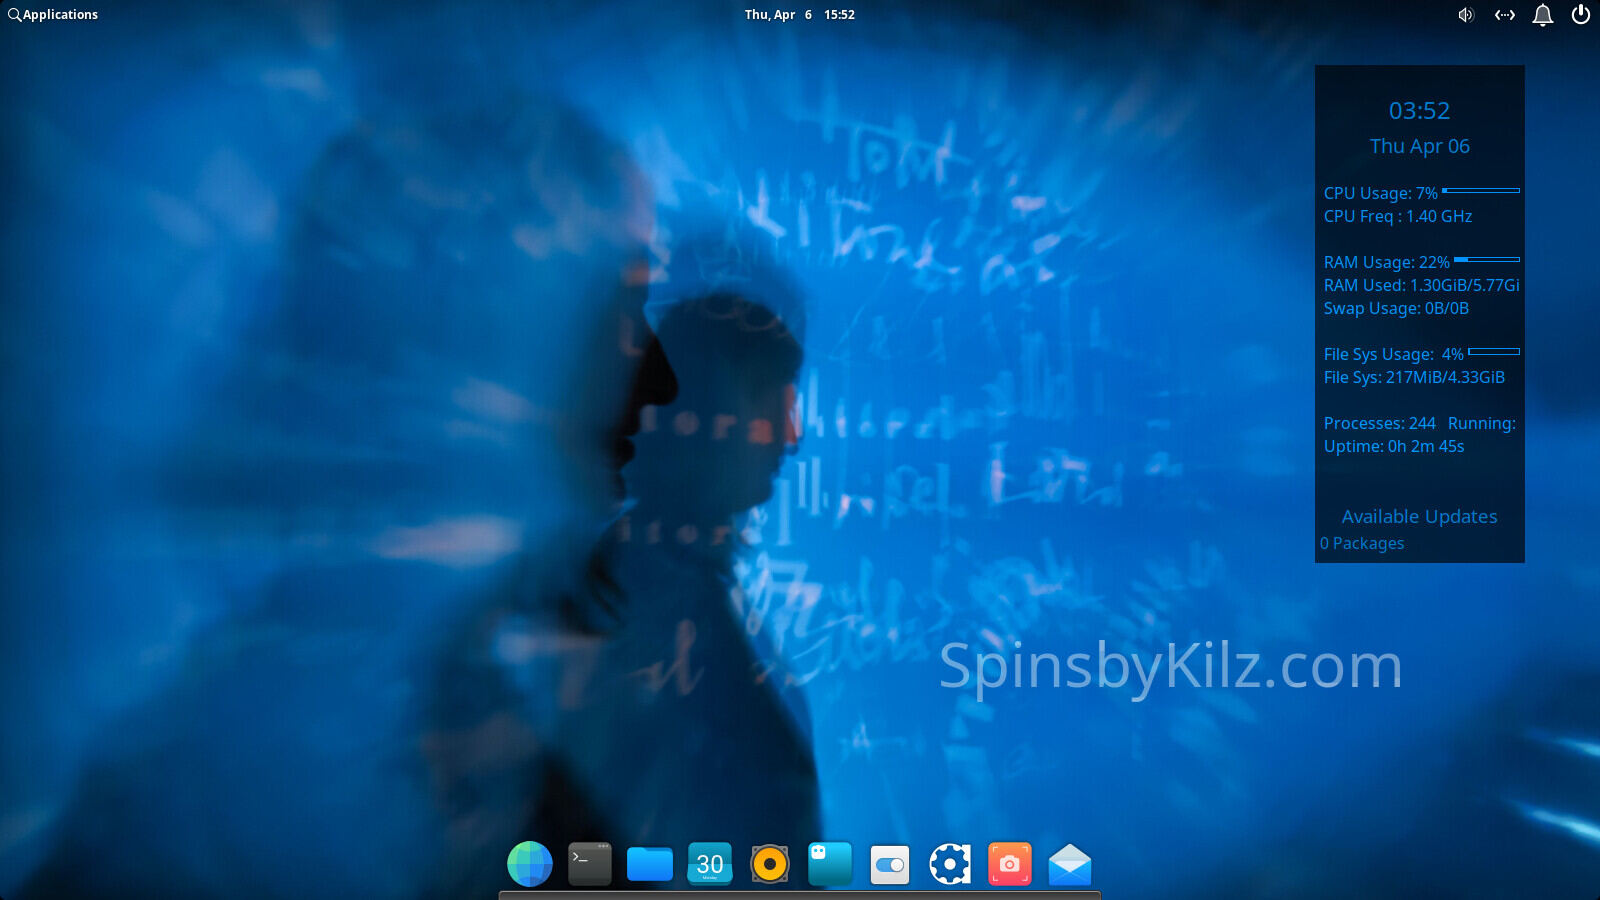The image size is (1600, 900).
Task: Expand the sound volume indicator
Action: point(1466,15)
